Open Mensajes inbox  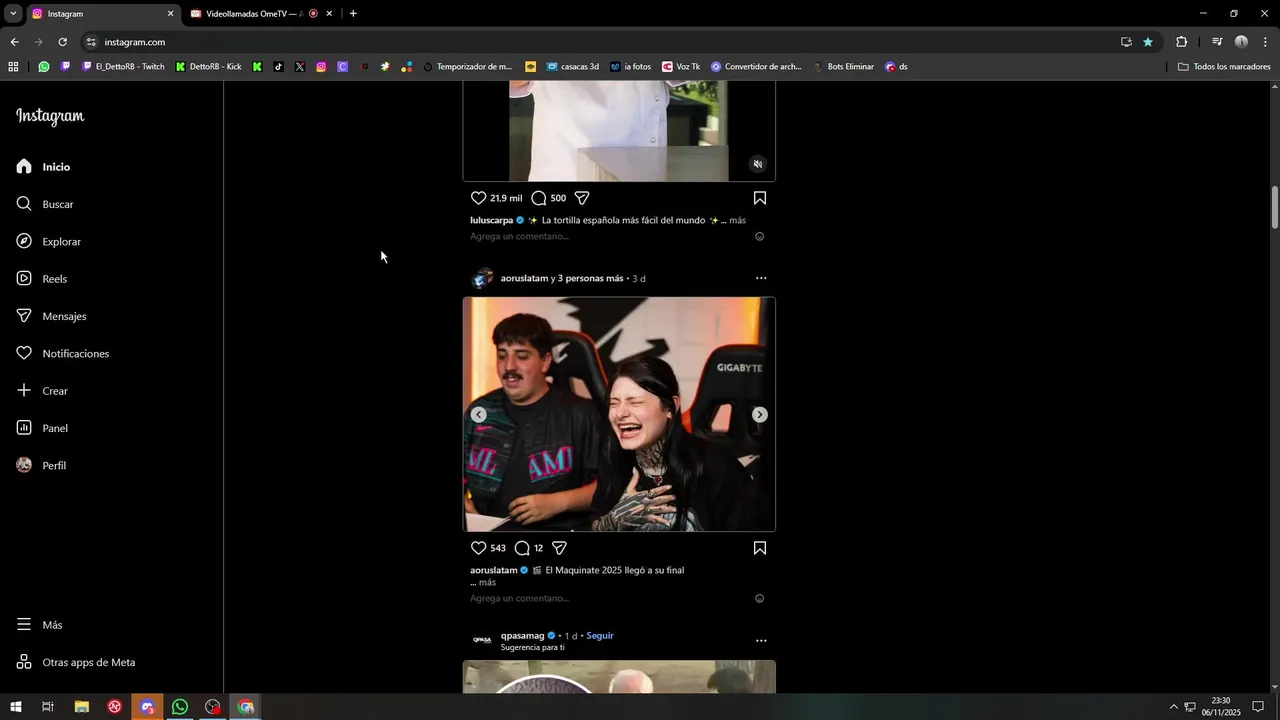(51, 316)
